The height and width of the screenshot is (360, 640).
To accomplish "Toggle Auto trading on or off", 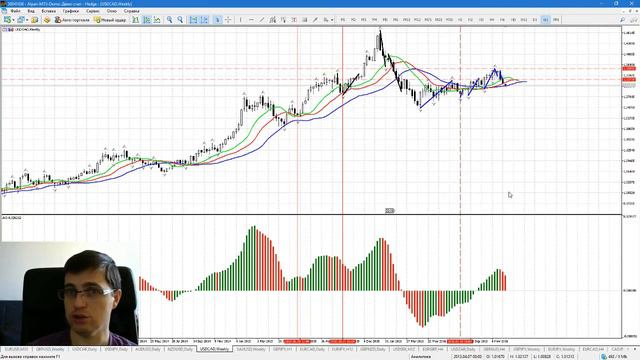I will (x=72, y=20).
